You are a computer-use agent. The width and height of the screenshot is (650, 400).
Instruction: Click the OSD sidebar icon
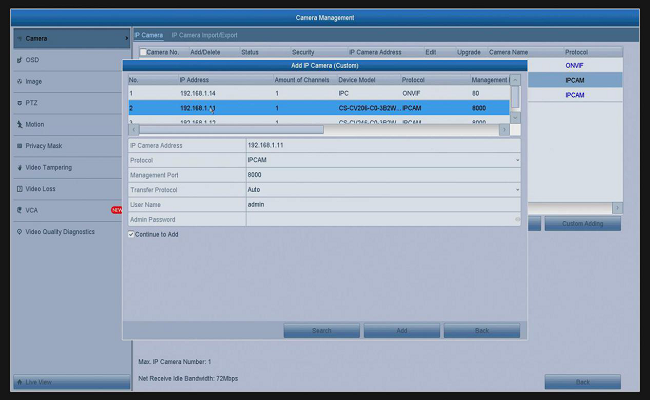pos(19,60)
